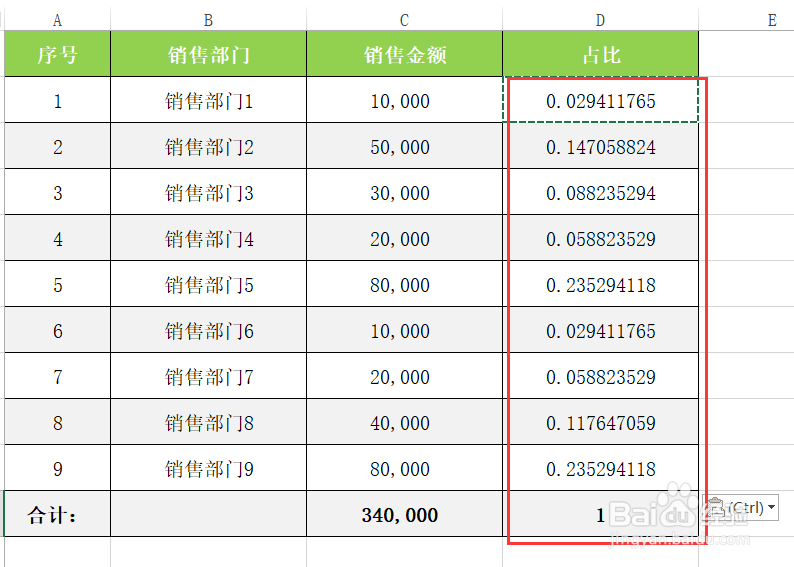
Task: Click the Paste Options (Ctrl) clipboard icon
Action: pos(716,507)
